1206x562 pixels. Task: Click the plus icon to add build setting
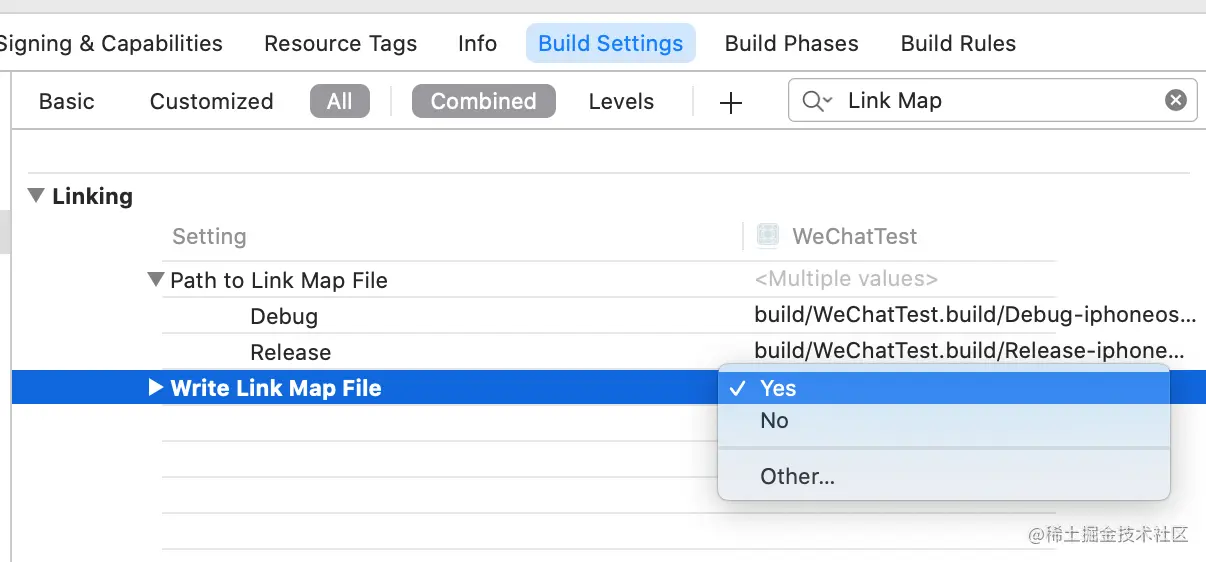[731, 102]
